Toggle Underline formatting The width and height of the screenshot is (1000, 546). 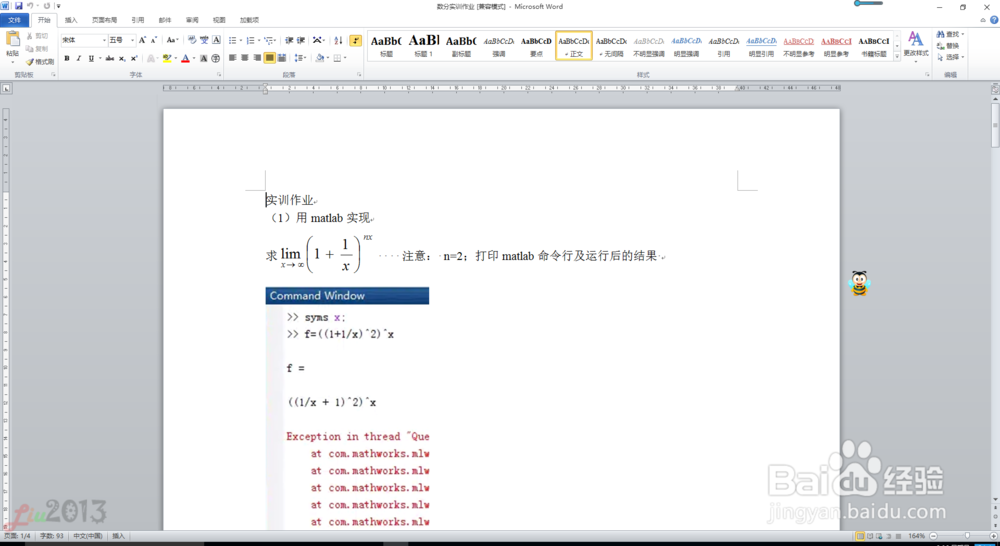coord(91,58)
